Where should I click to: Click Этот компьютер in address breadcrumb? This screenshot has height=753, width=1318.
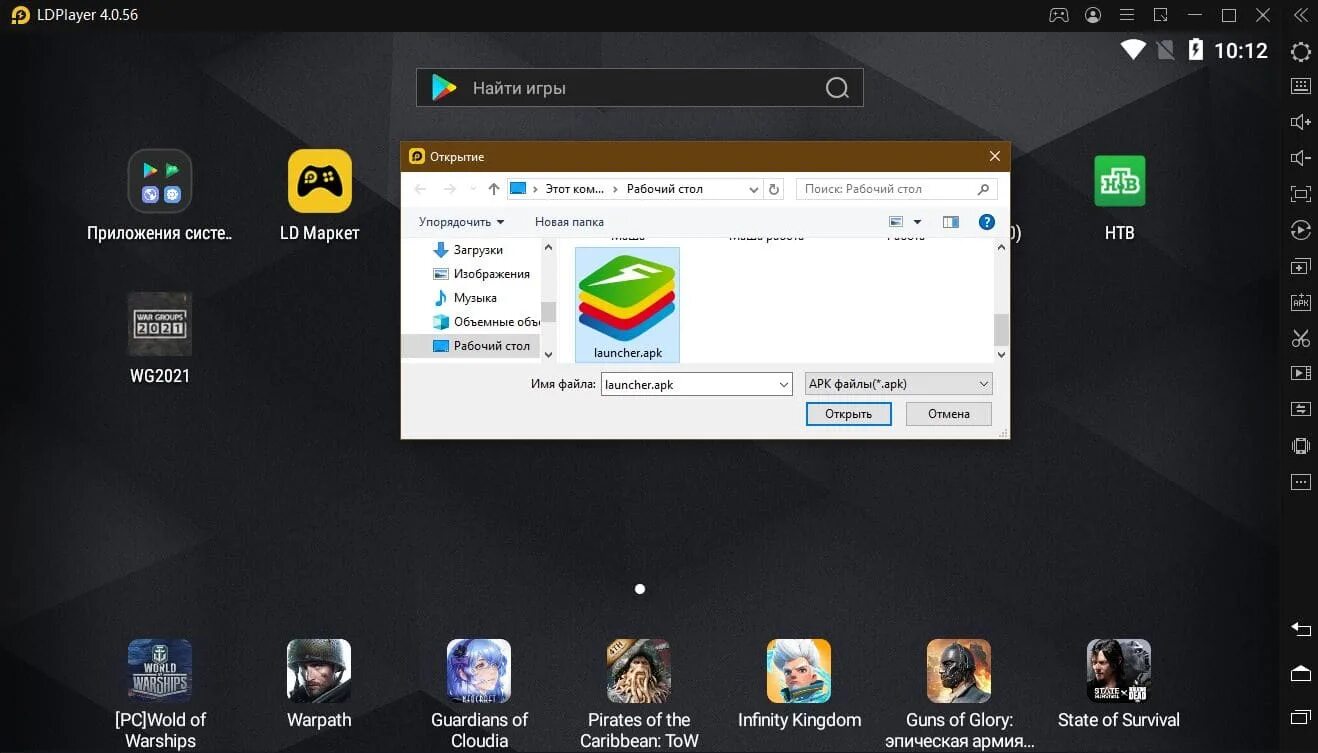coord(574,189)
